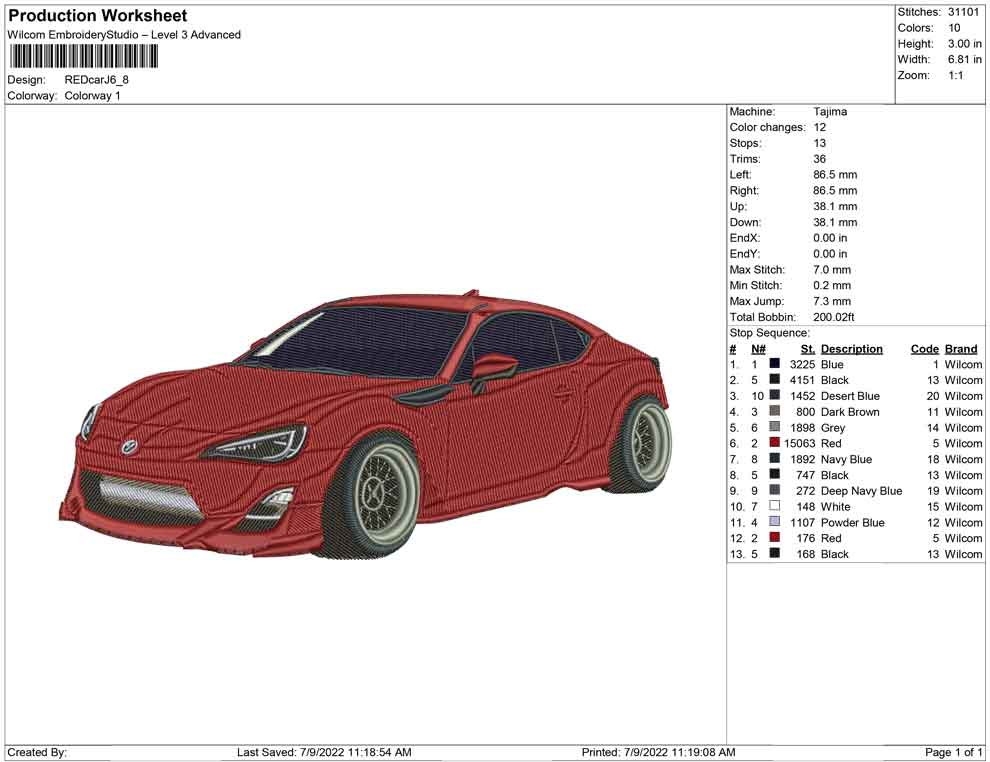Viewport: 990px width, 762px height.
Task: Select the Red swatch with 15063 stitches
Action: pos(774,443)
